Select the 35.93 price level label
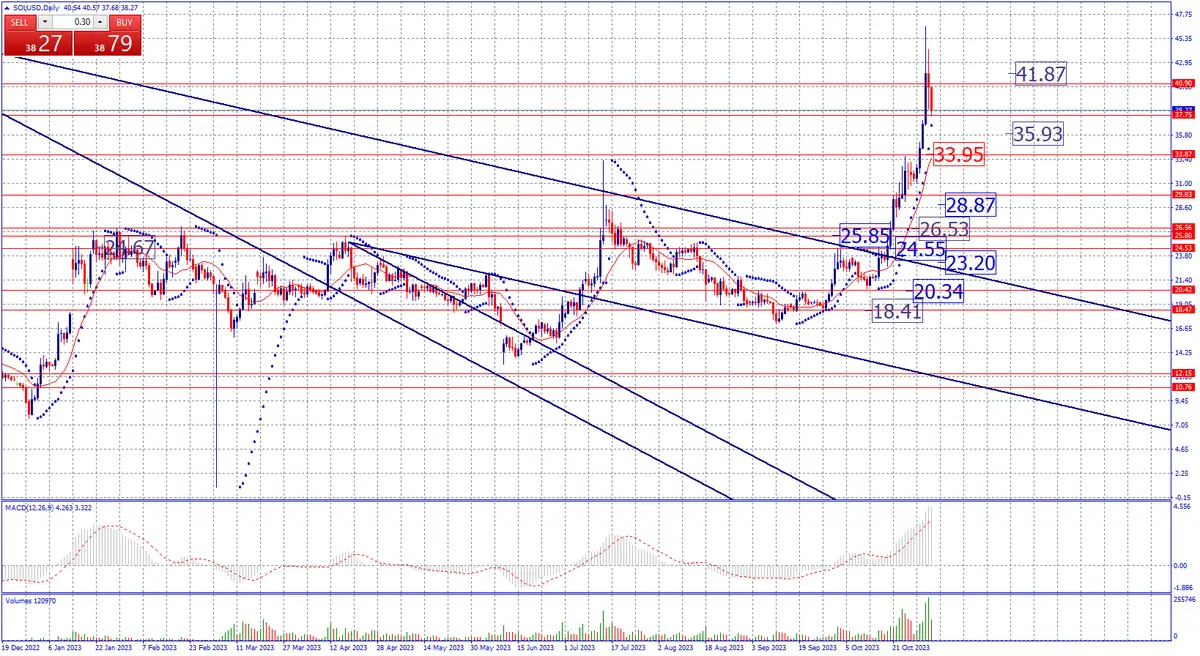 click(x=1036, y=133)
